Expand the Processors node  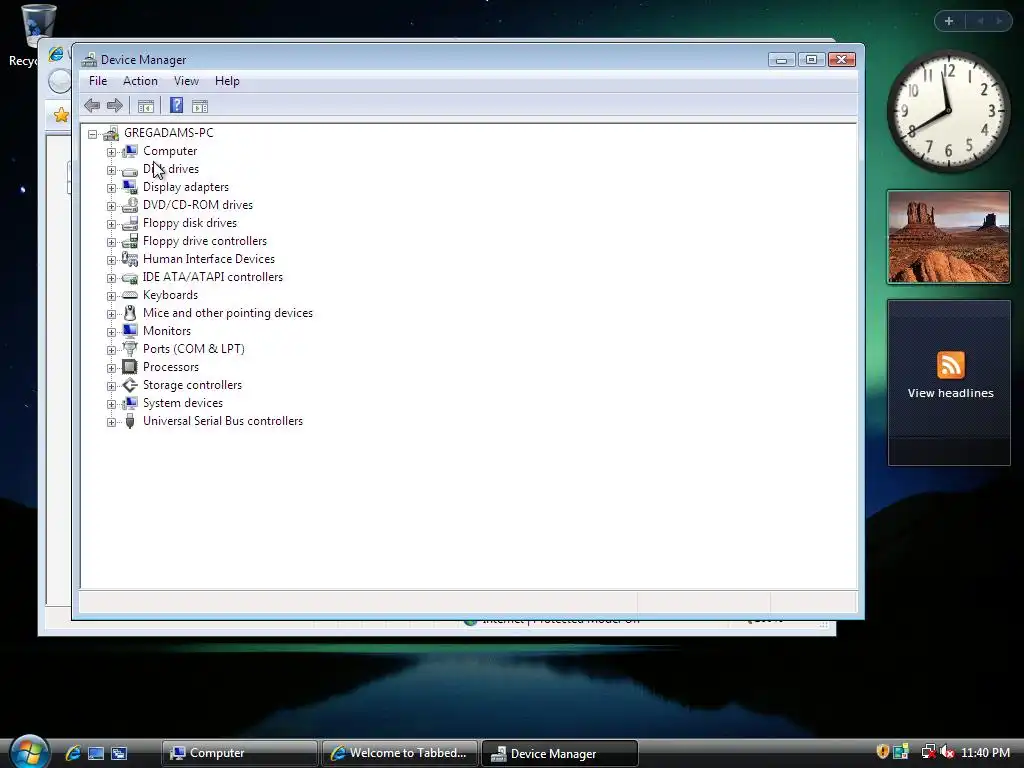click(x=112, y=368)
